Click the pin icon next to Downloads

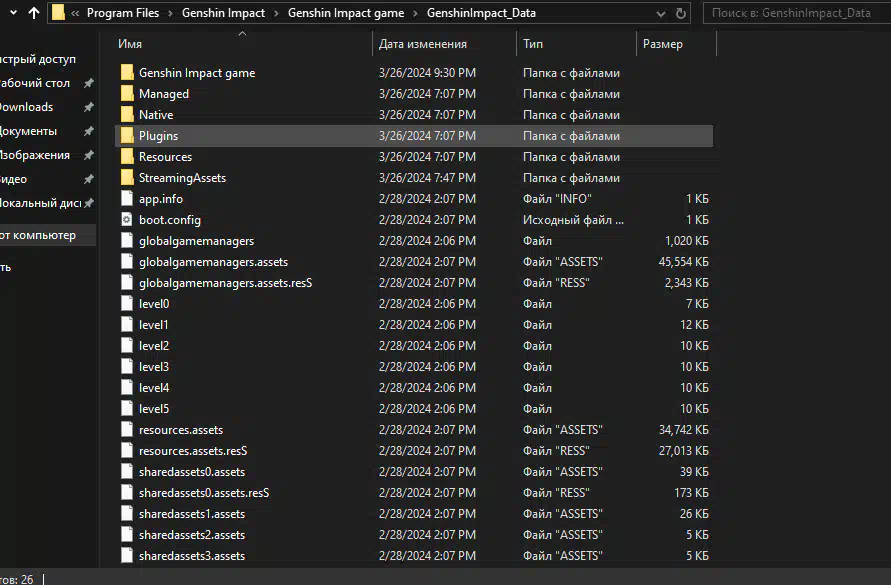[x=88, y=107]
